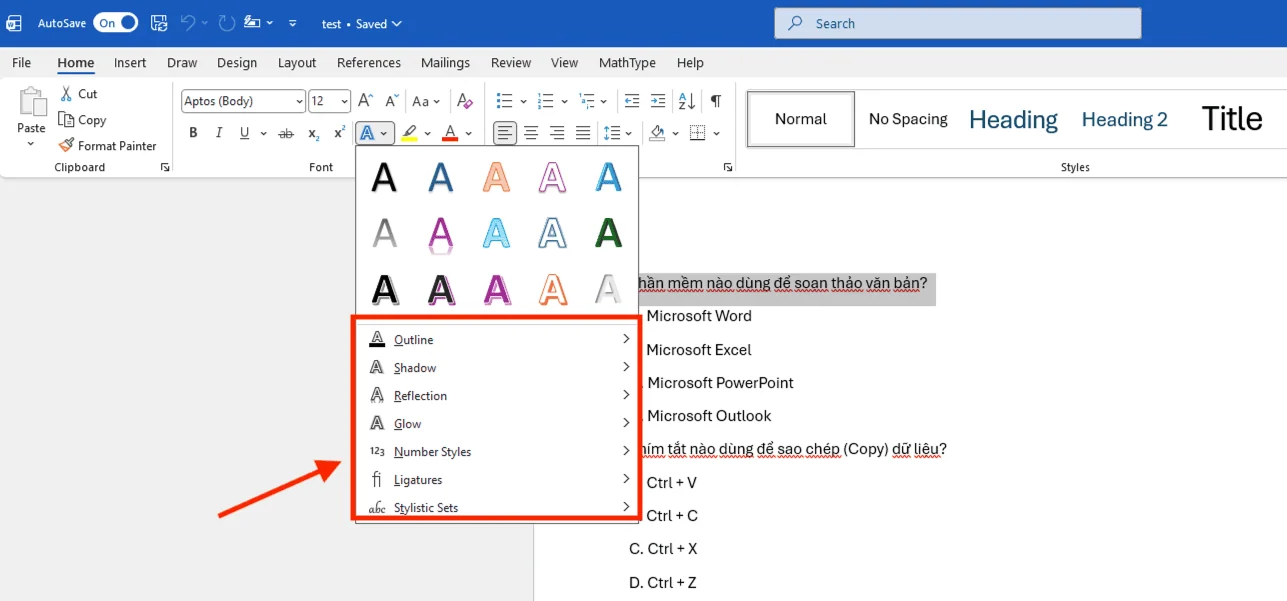
Task: Switch to the MathType ribbon tab
Action: pos(627,62)
